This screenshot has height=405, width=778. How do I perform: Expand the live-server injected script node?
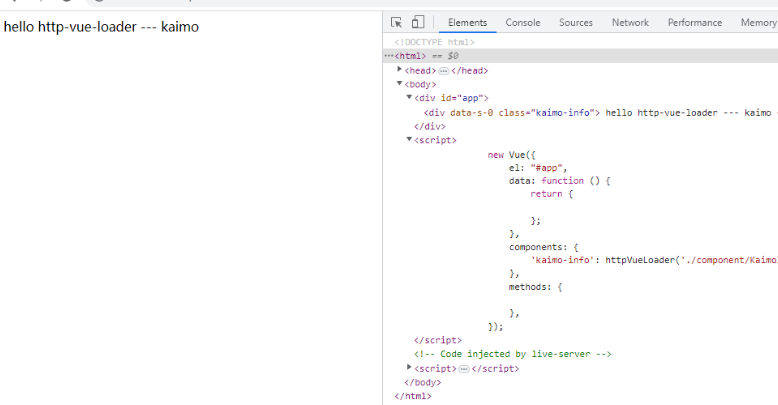pos(409,367)
